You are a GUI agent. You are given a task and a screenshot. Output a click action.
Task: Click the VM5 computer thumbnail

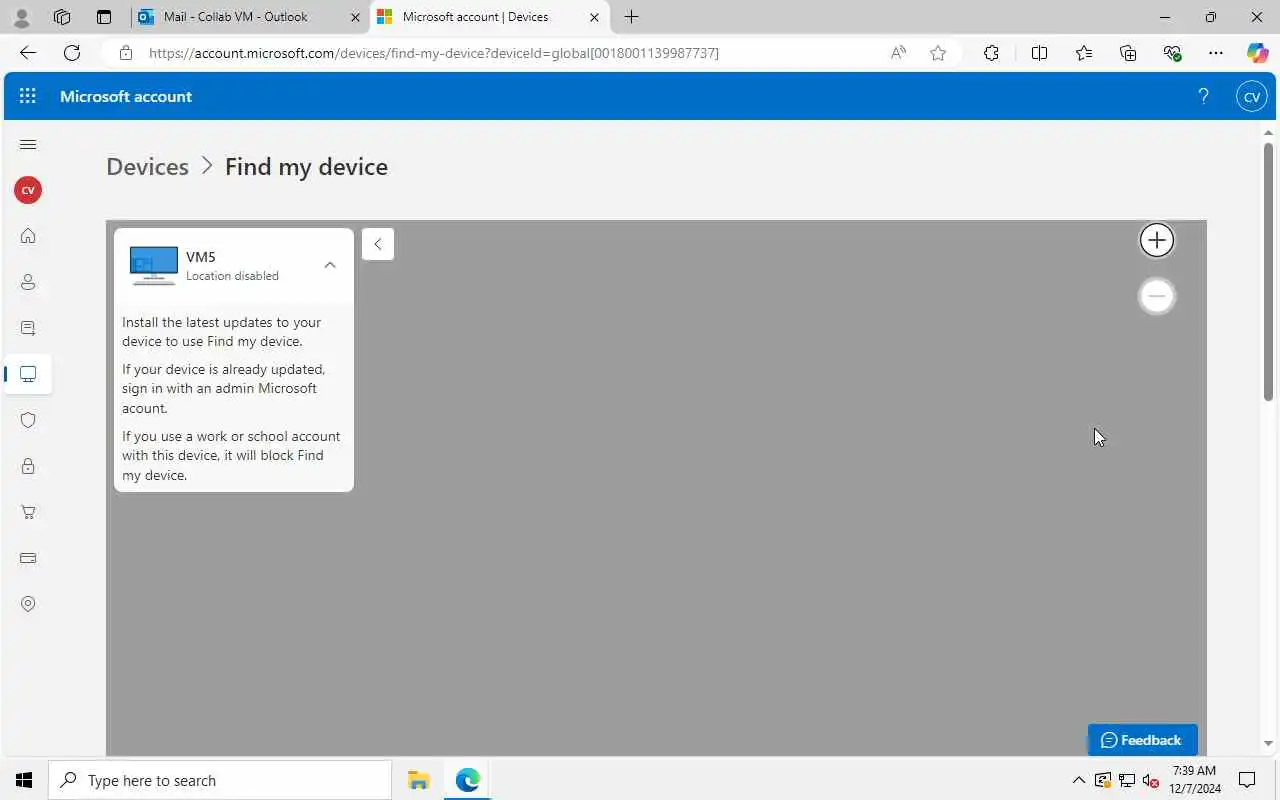(154, 265)
